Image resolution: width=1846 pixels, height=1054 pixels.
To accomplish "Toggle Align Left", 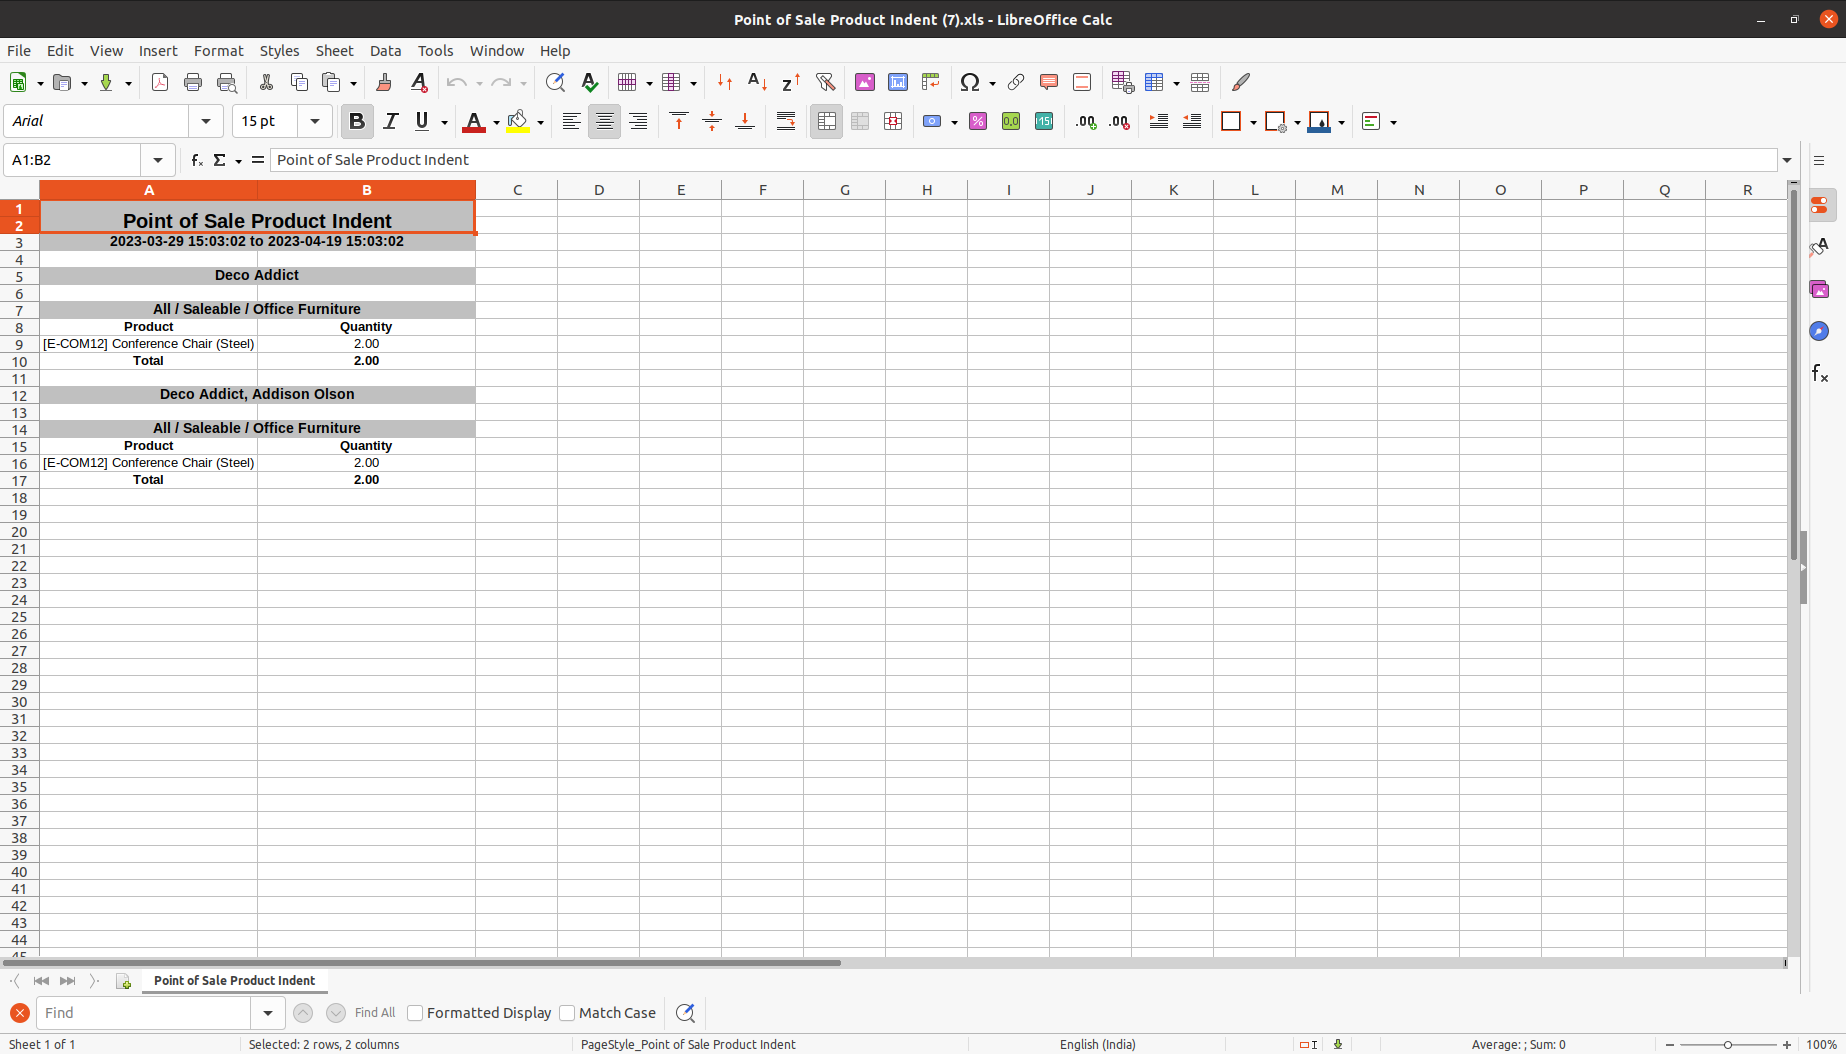I will pos(571,122).
